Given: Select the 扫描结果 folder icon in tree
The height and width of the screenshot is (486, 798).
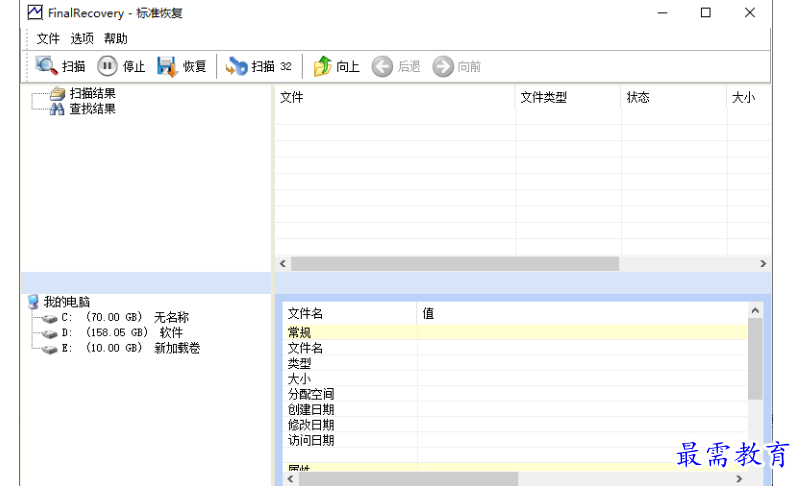Looking at the screenshot, I should coord(58,93).
